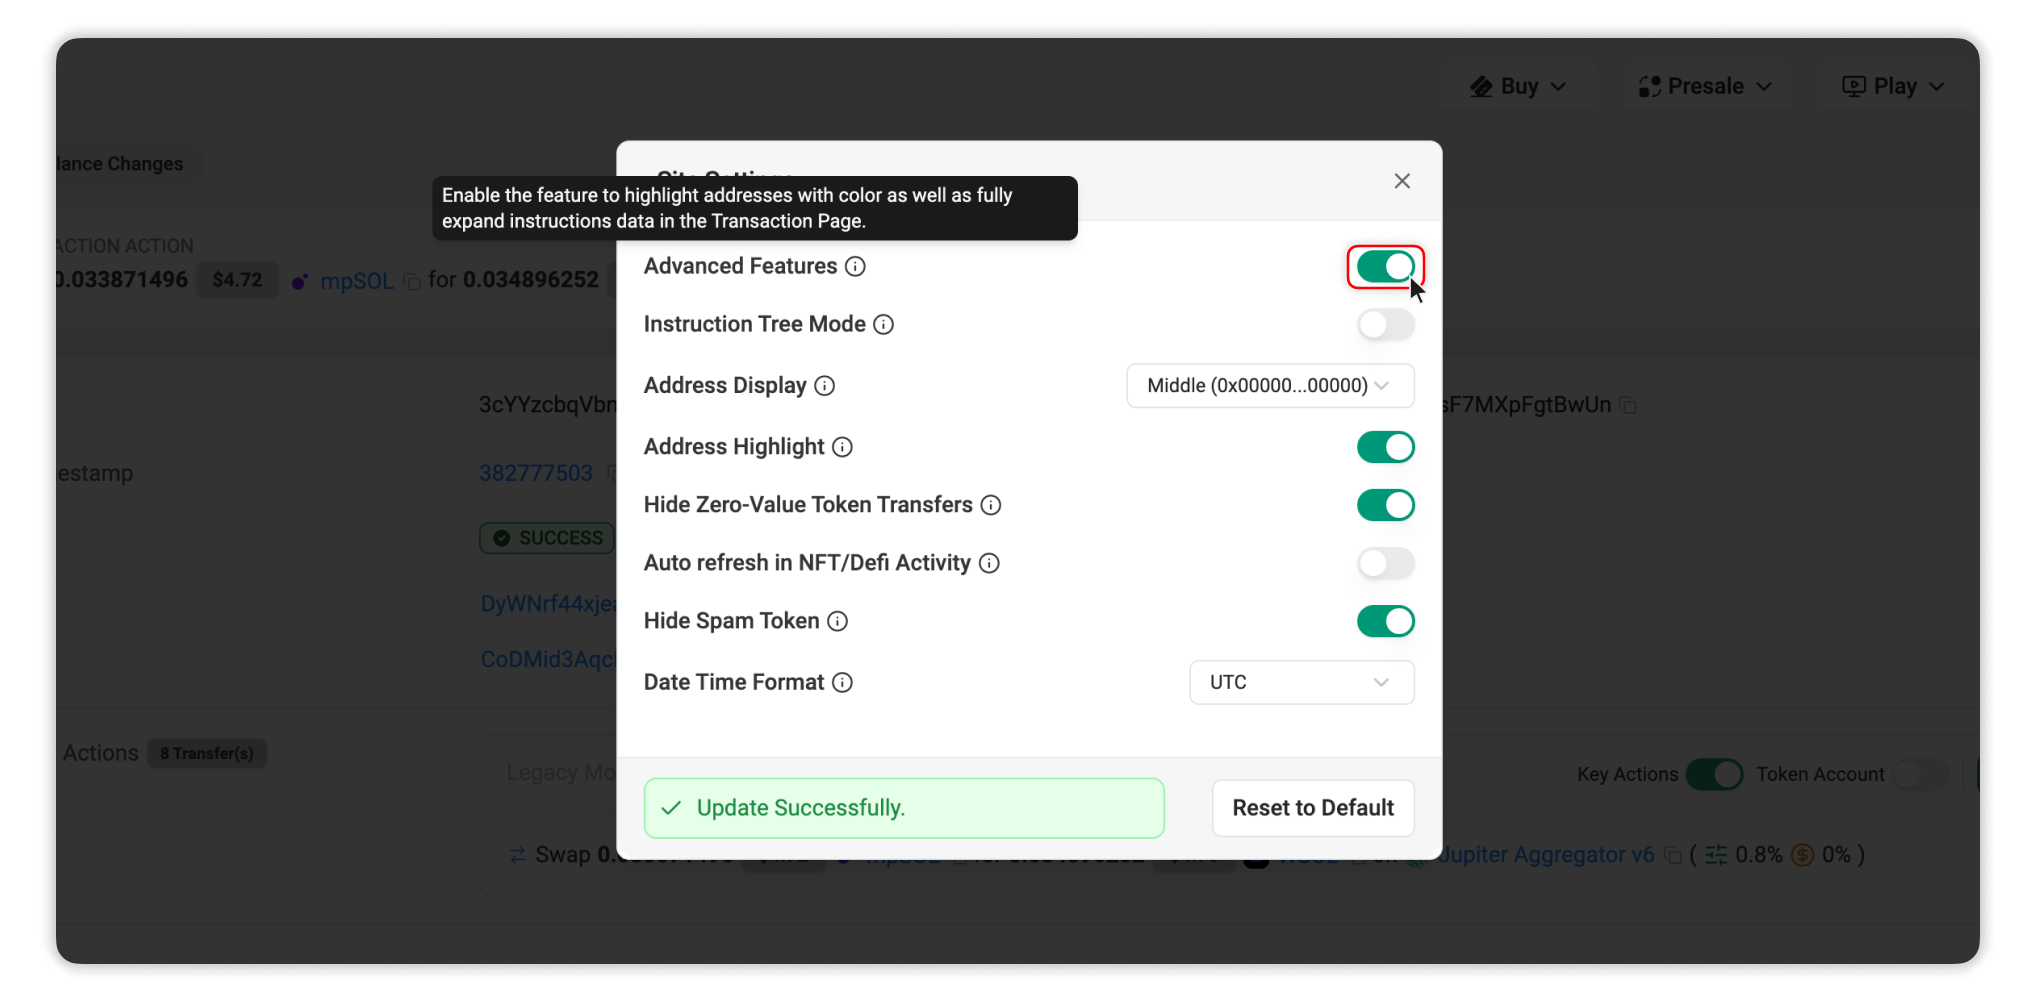The height and width of the screenshot is (1004, 2036).
Task: Click the info icon next to Date Time Format
Action: click(x=841, y=682)
